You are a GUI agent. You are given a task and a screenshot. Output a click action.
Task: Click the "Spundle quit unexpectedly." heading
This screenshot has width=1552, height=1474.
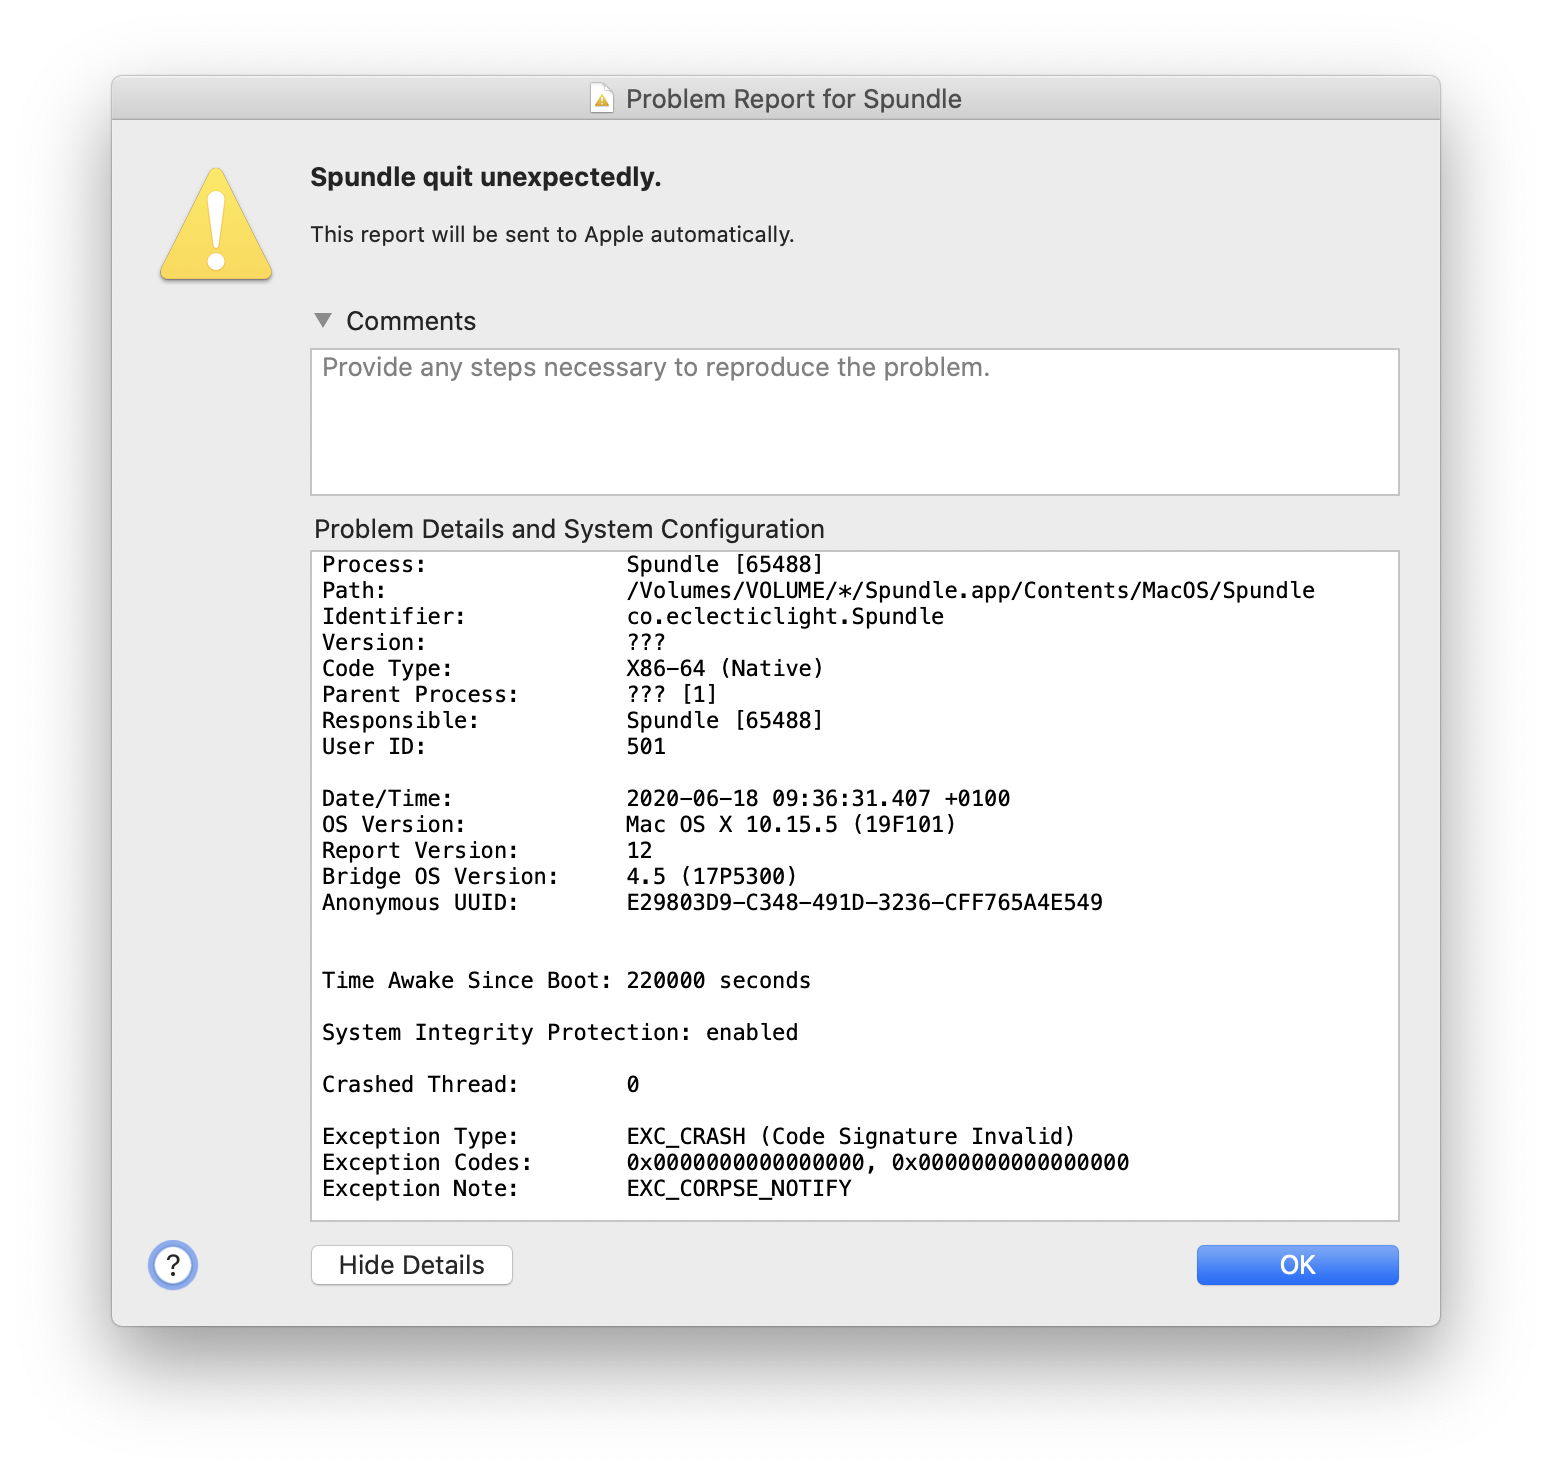coord(486,177)
